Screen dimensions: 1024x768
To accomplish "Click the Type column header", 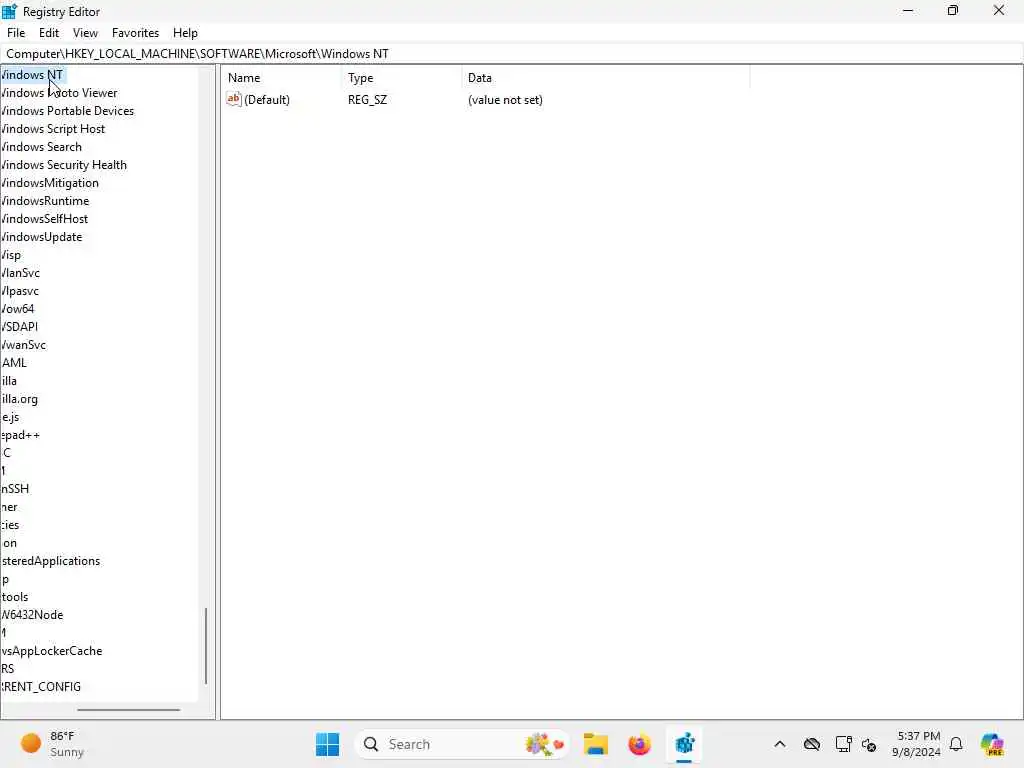I will 360,78.
